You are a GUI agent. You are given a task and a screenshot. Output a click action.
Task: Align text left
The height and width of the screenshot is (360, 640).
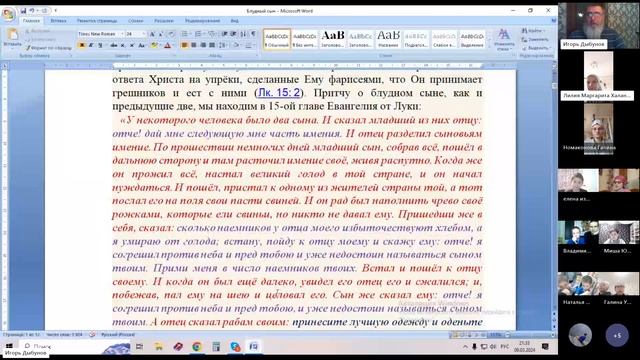[184, 45]
